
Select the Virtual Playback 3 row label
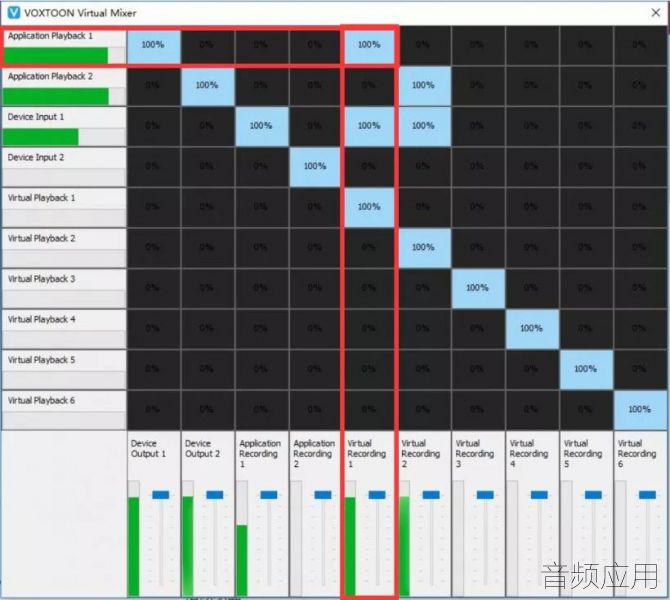[x=41, y=279]
